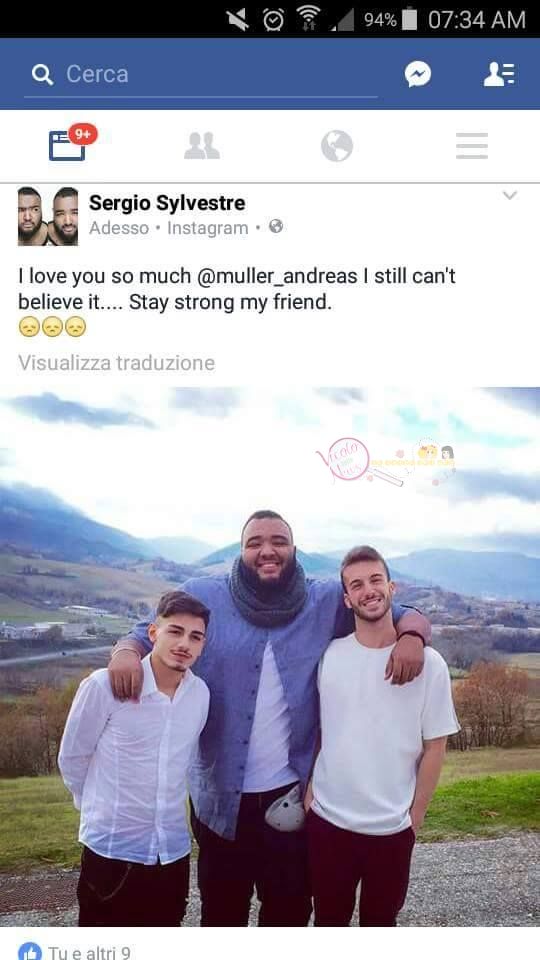Screen dimensions: 540x960
Task: Open the Sergio Sylvestre name link
Action: [167, 203]
